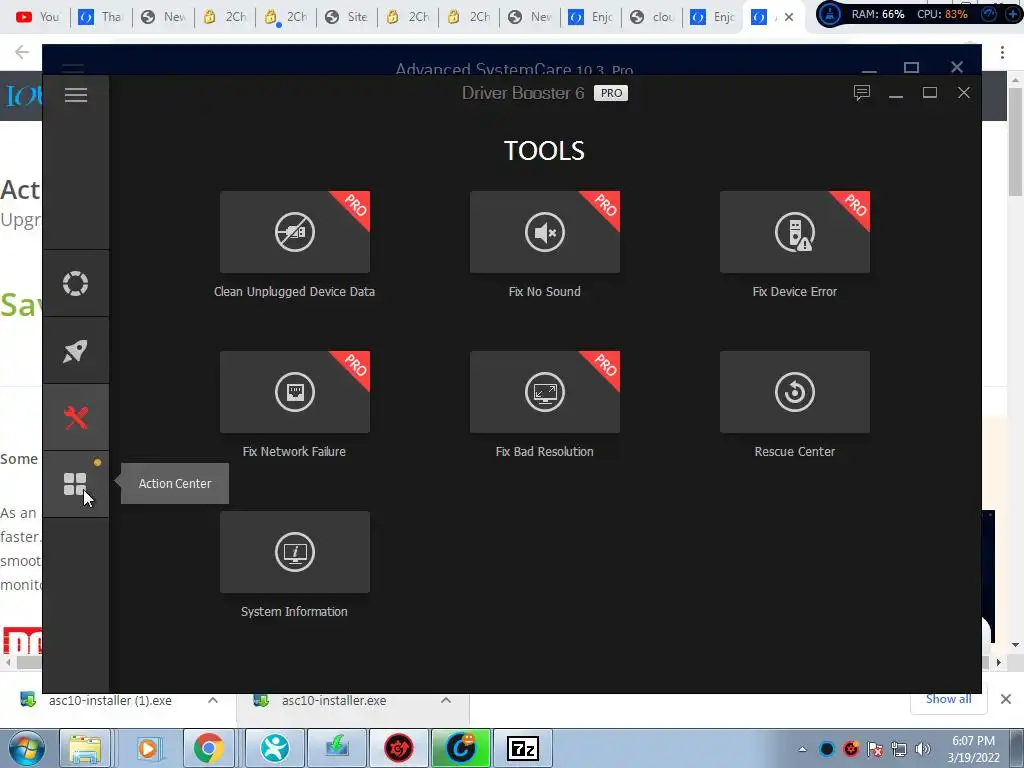The image size is (1024, 768).
Task: Open the Chrome three-dot menu
Action: pos(1002,52)
